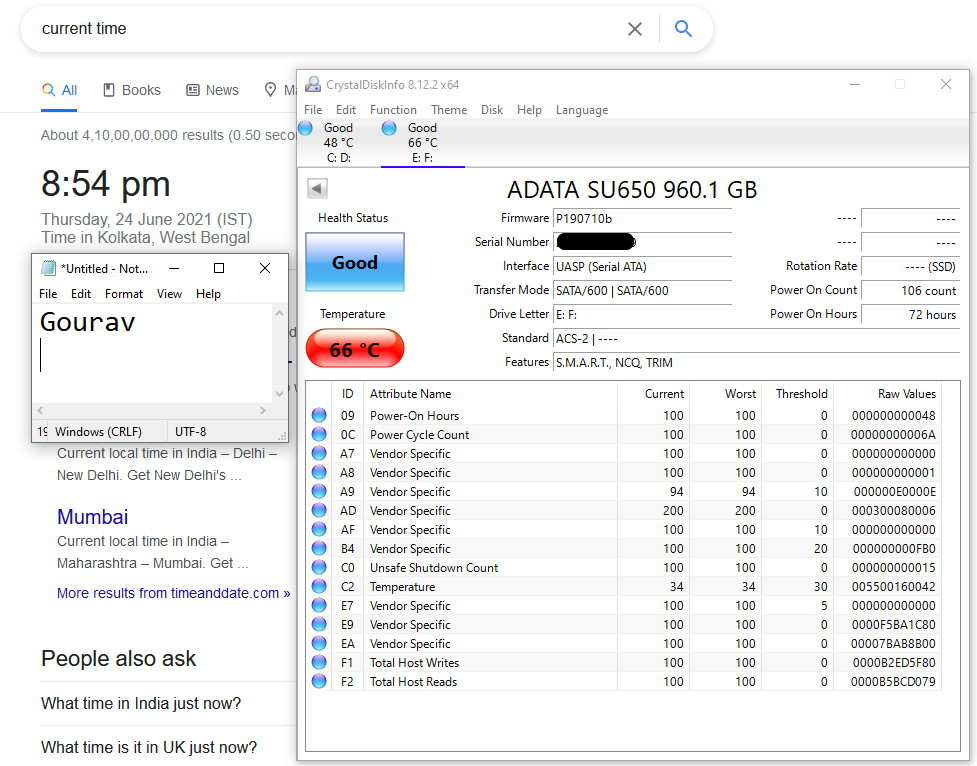Click the Firmware value field P190710b
Image resolution: width=977 pixels, height=766 pixels.
point(642,218)
